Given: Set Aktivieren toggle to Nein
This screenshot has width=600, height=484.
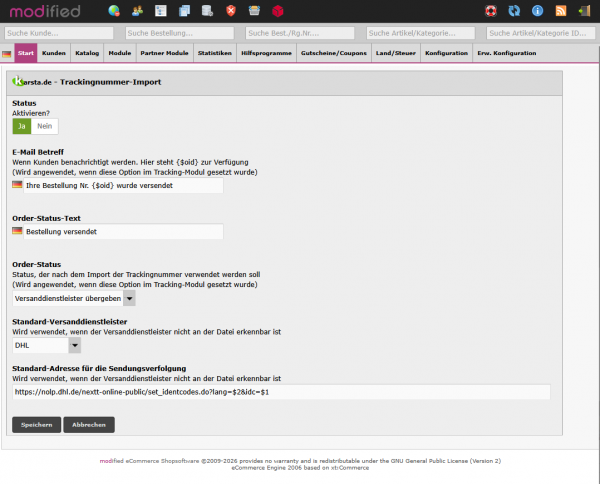Looking at the screenshot, I should pos(45,126).
